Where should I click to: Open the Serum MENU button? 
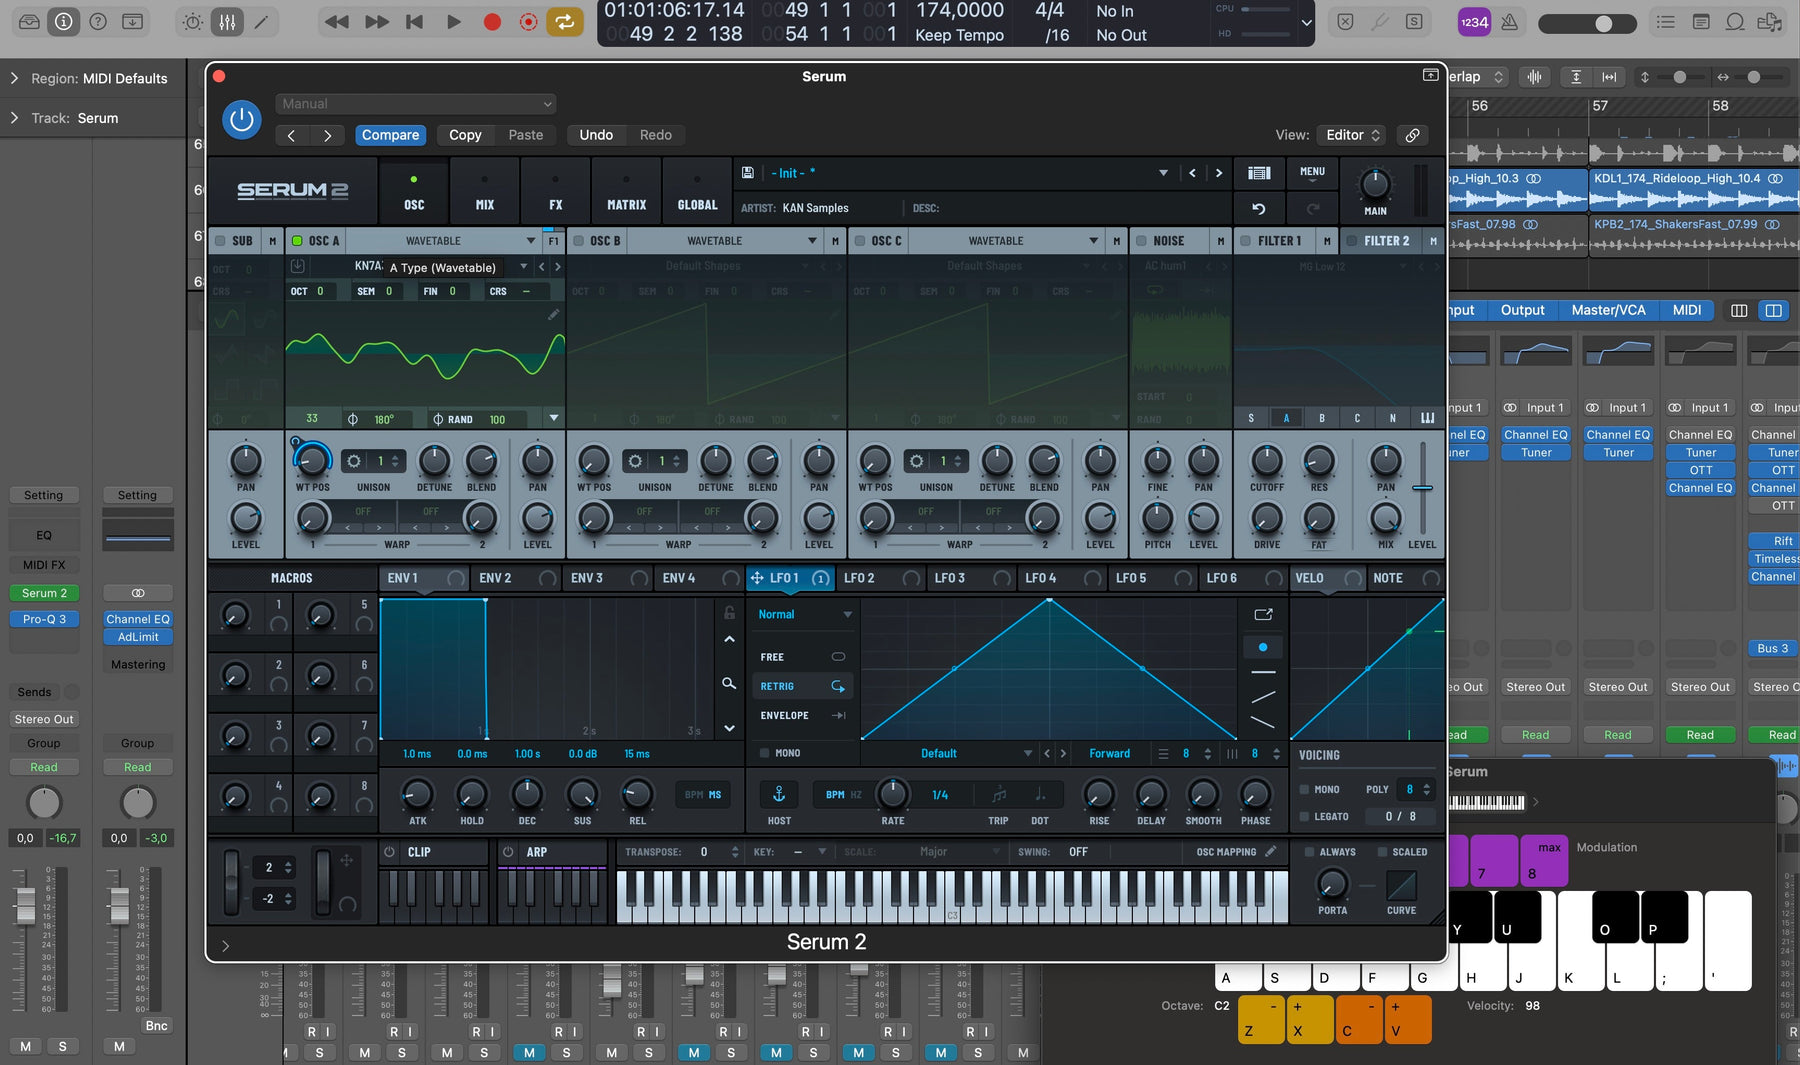(x=1312, y=172)
